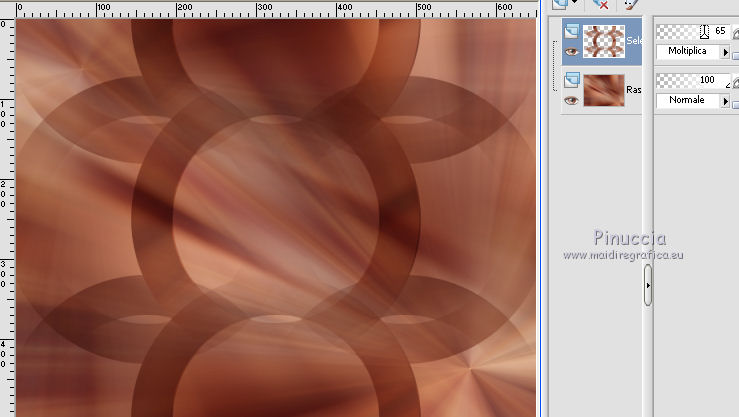This screenshot has height=417, width=739.
Task: Click the 'Ras' layer name label
Action: [633, 90]
